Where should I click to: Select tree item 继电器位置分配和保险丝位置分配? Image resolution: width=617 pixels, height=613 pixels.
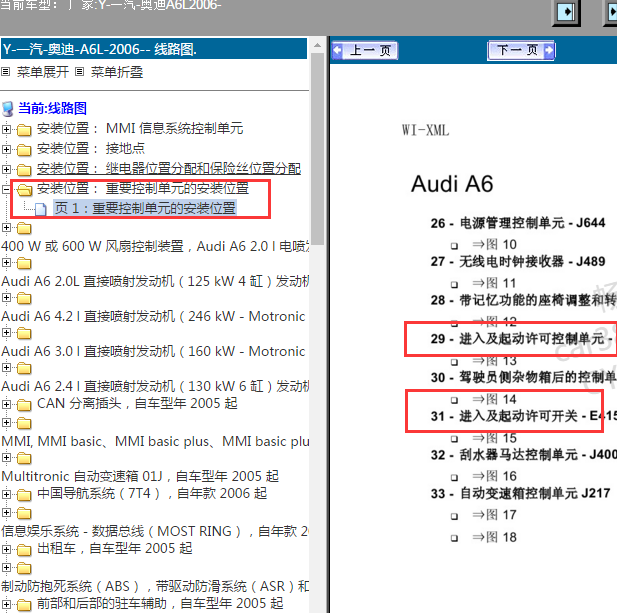tap(169, 168)
